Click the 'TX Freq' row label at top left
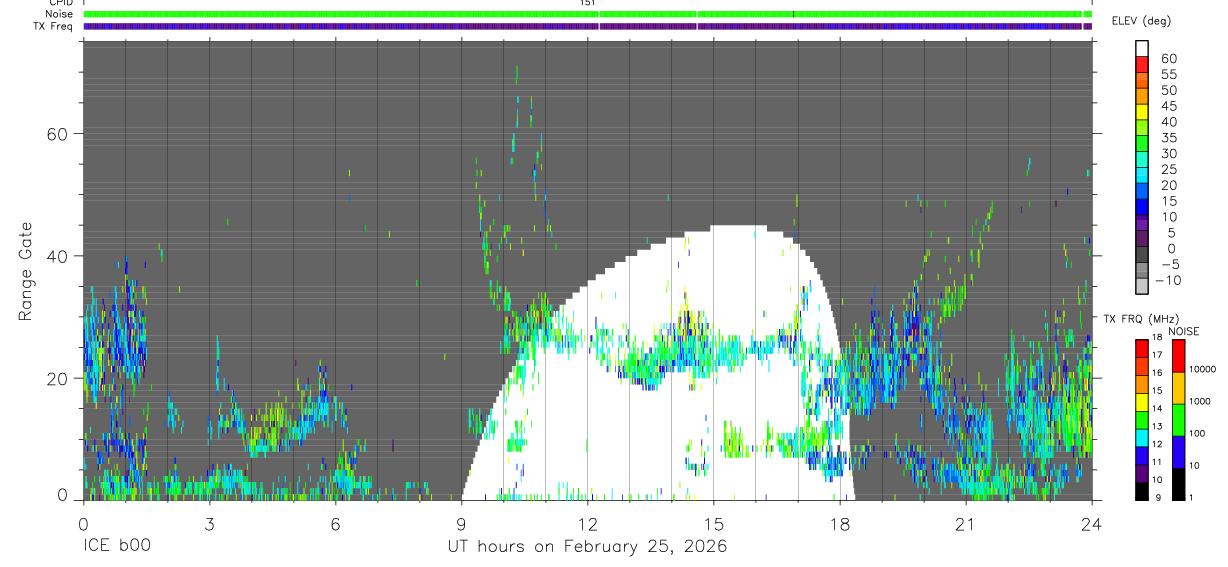This screenshot has width=1228, height=567. pyautogui.click(x=54, y=26)
